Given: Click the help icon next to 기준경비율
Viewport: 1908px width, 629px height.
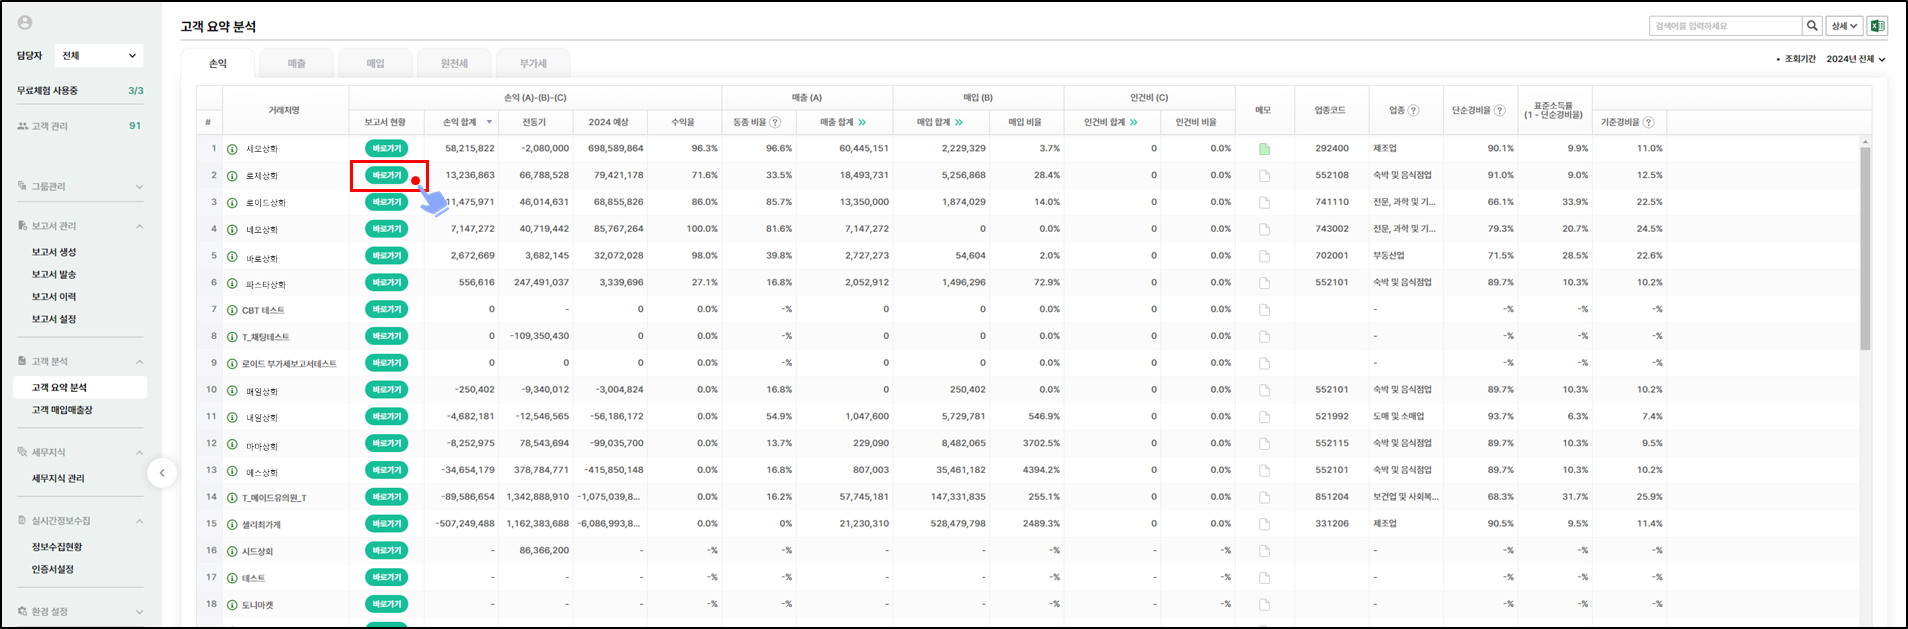Looking at the screenshot, I should pyautogui.click(x=1648, y=123).
